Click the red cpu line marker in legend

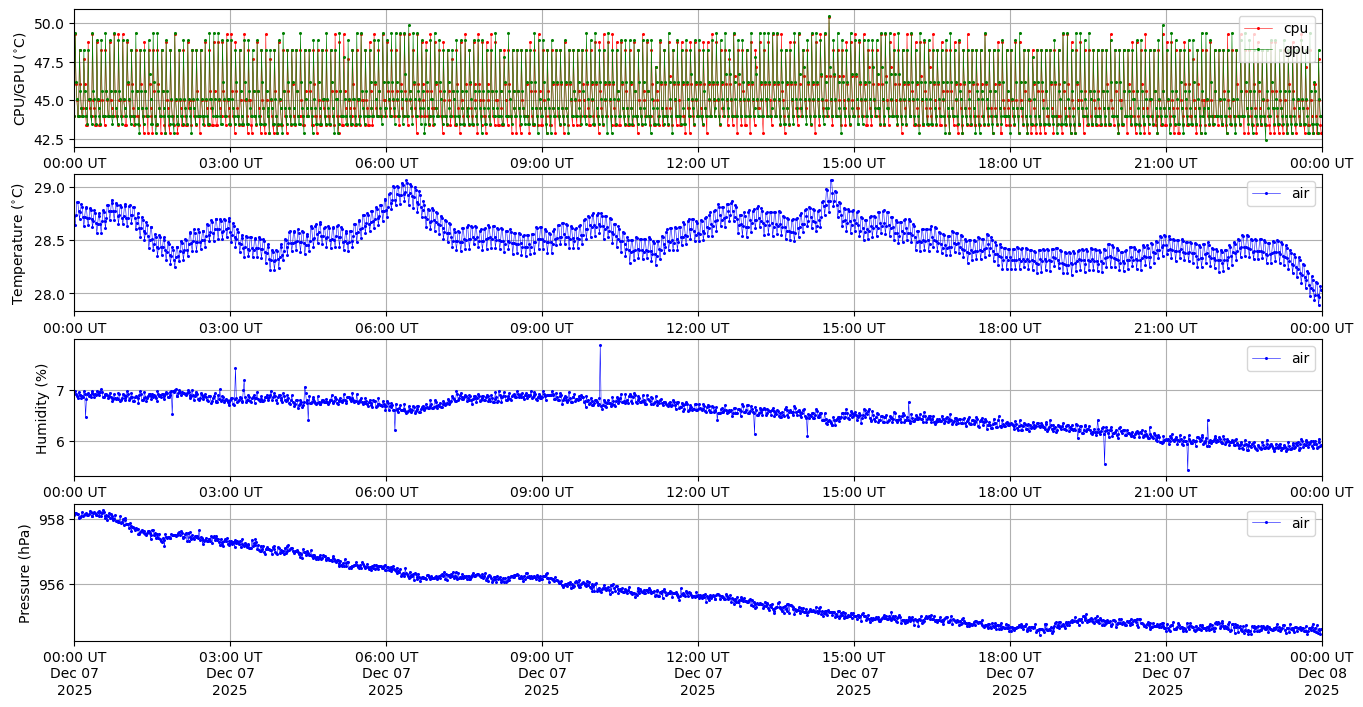tap(1263, 28)
